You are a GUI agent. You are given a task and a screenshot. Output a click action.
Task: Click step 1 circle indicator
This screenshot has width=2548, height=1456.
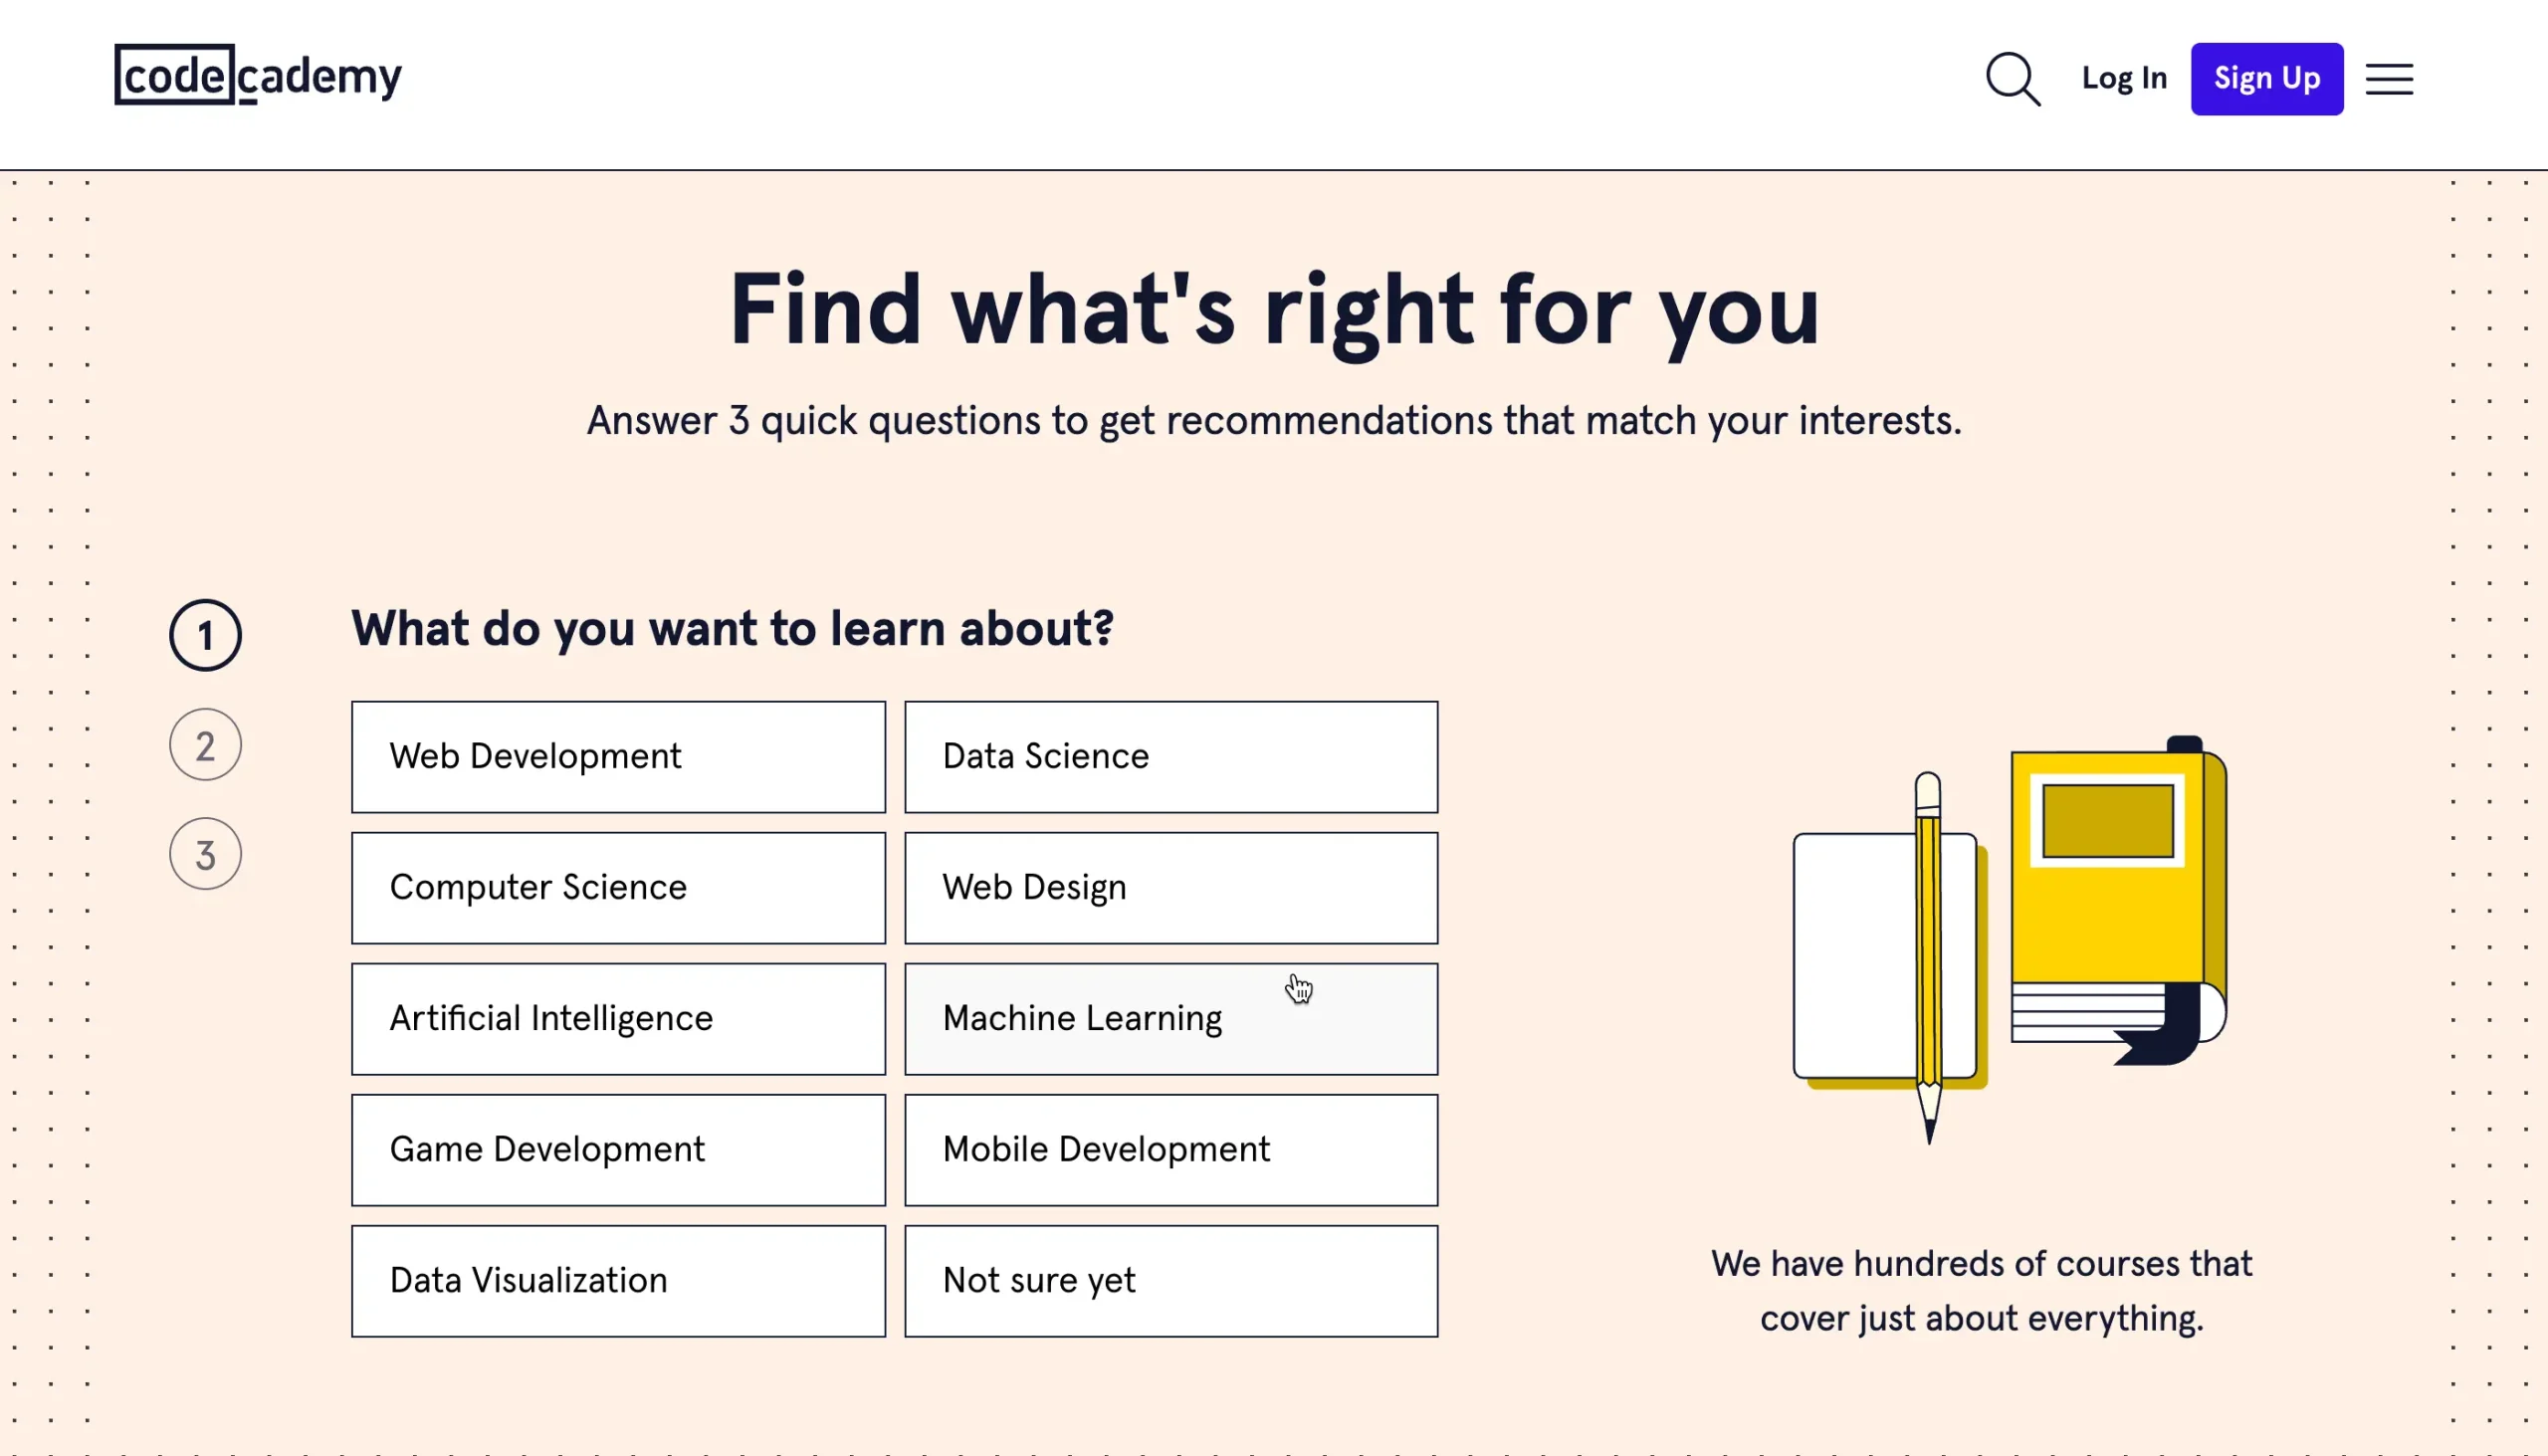pyautogui.click(x=205, y=635)
